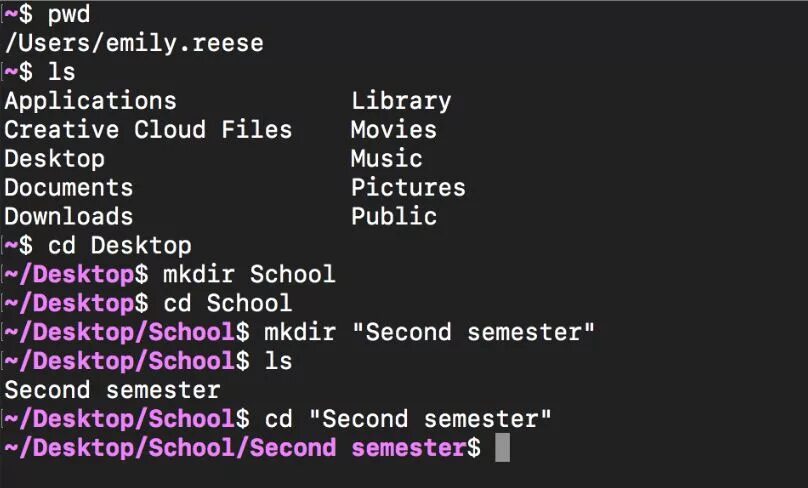The height and width of the screenshot is (488, 808).
Task: Click the 'cd Desktop' command line
Action: (120, 246)
